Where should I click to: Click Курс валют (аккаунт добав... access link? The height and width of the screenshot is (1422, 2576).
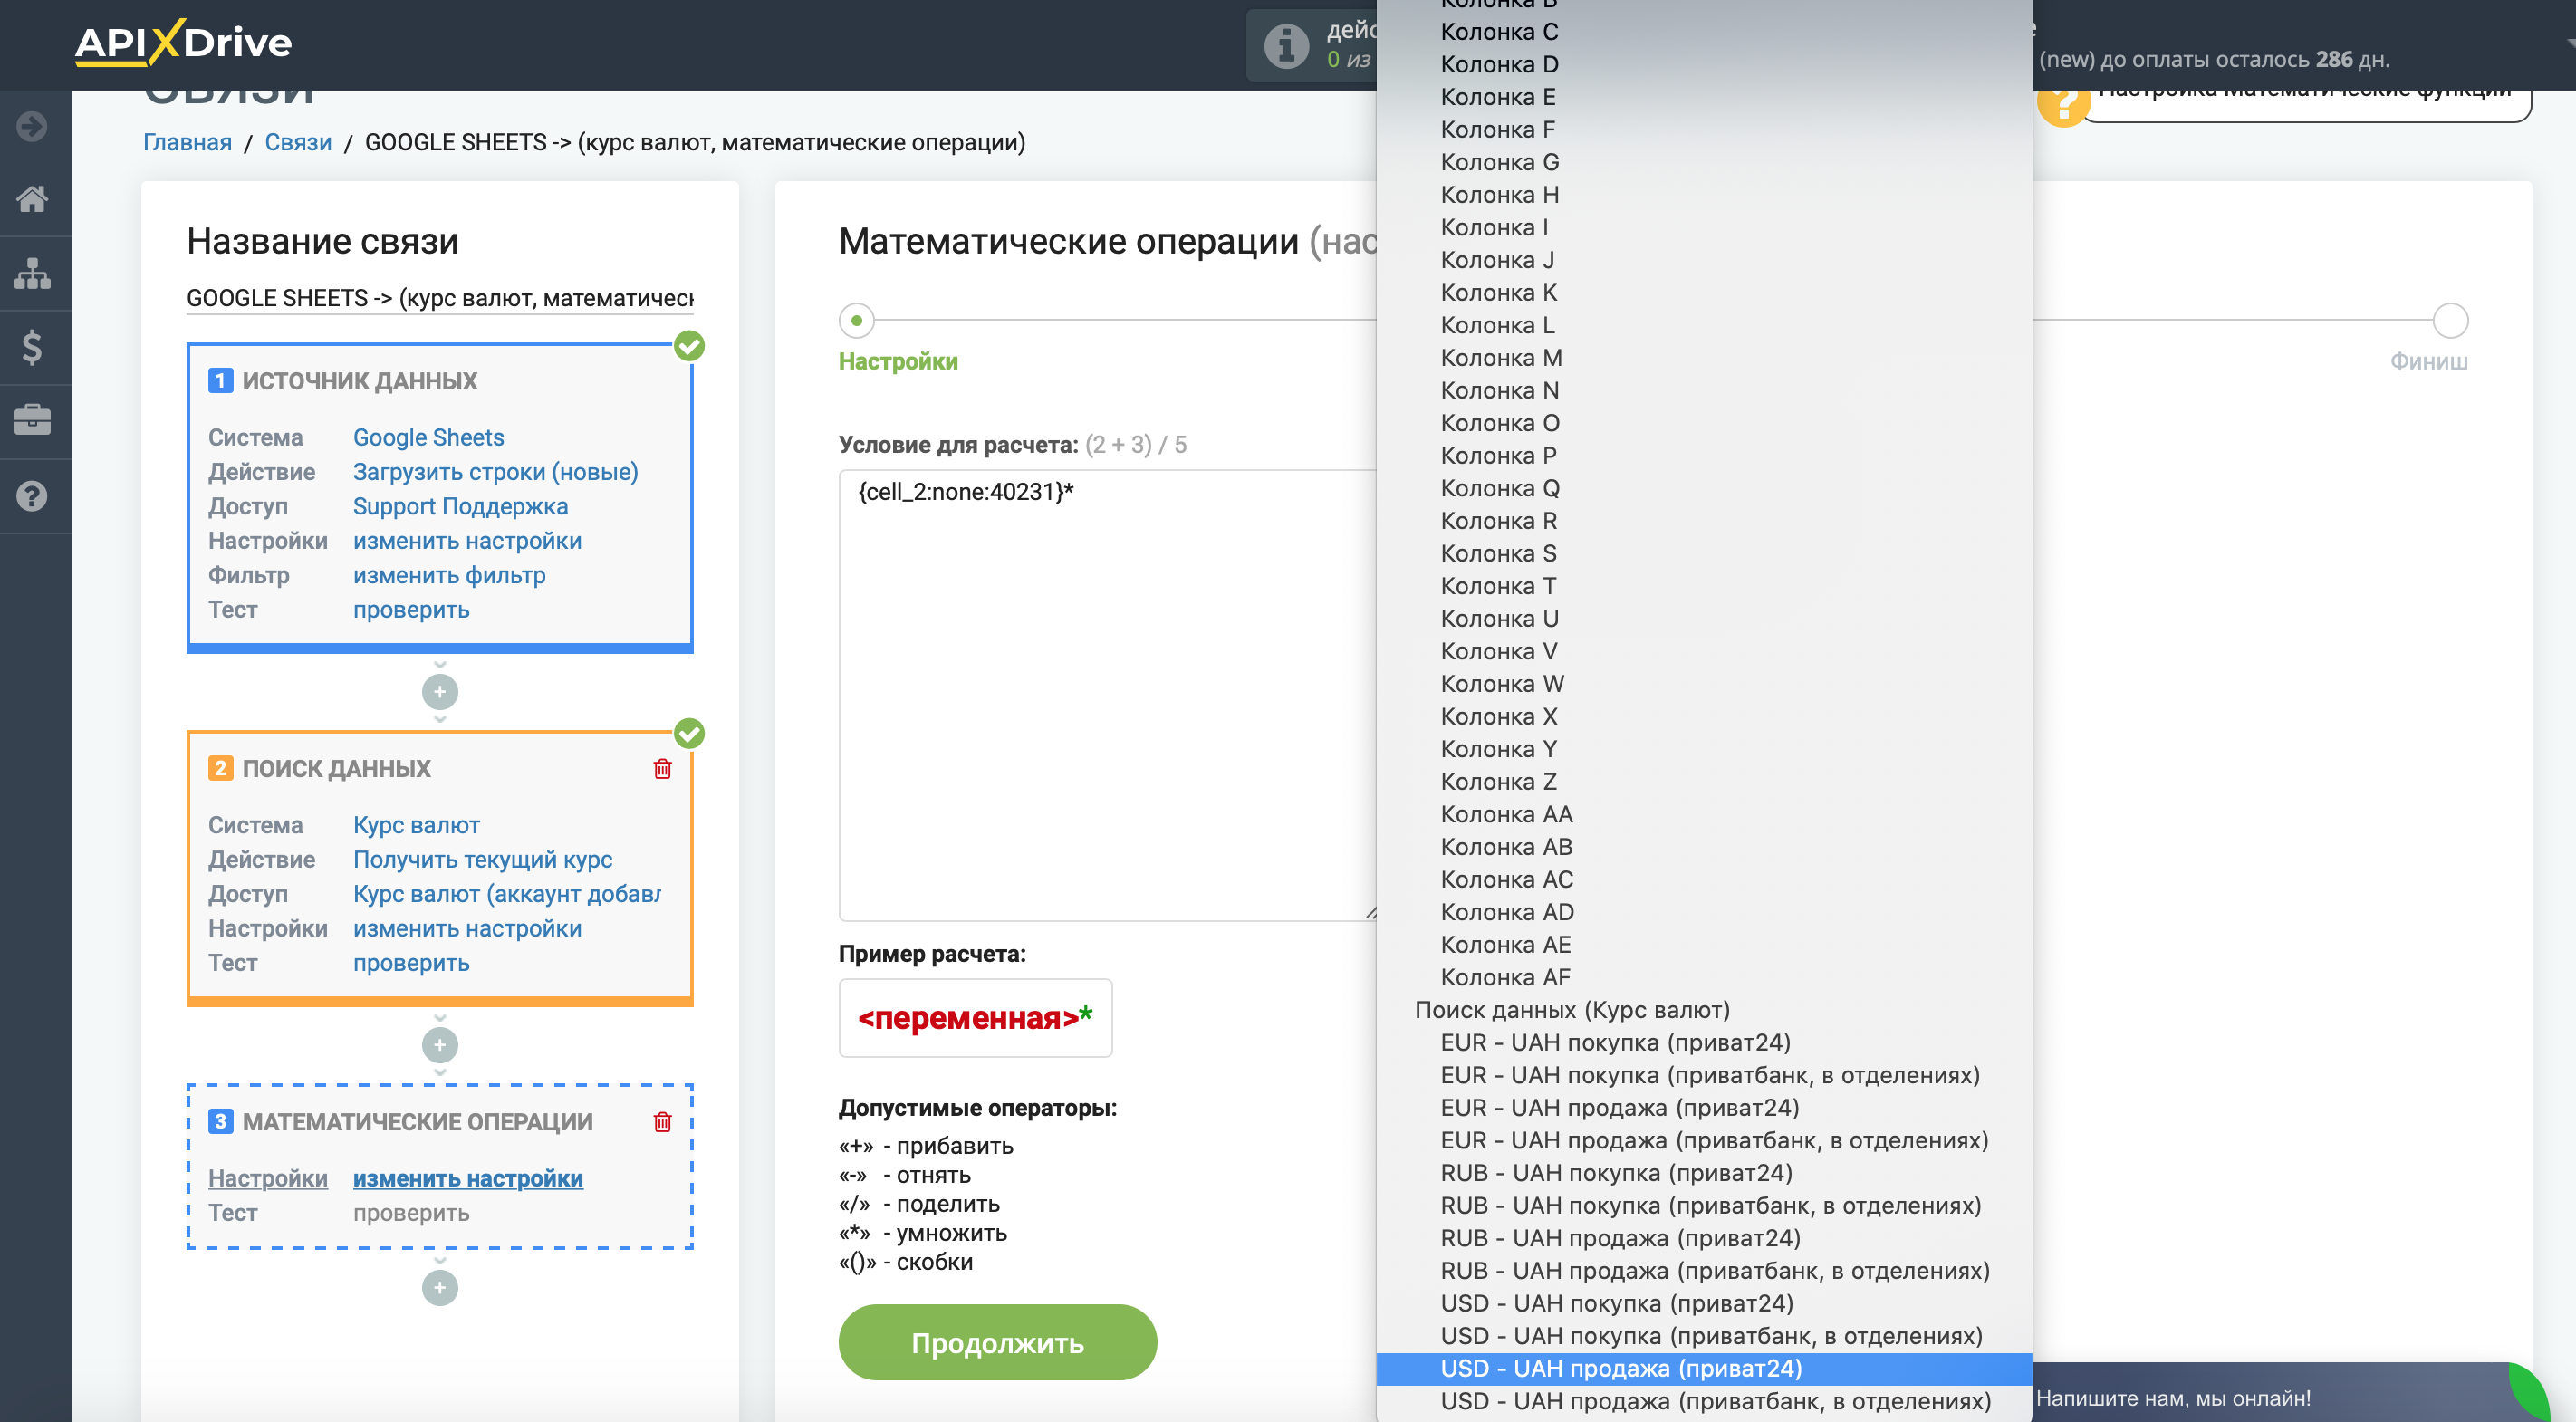(x=507, y=894)
